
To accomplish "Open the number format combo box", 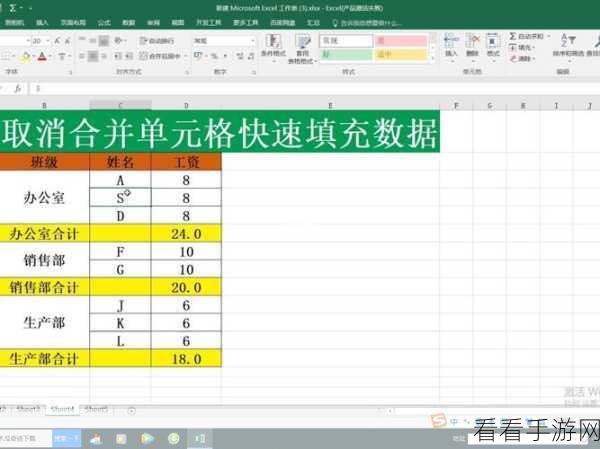I will 224,41.
